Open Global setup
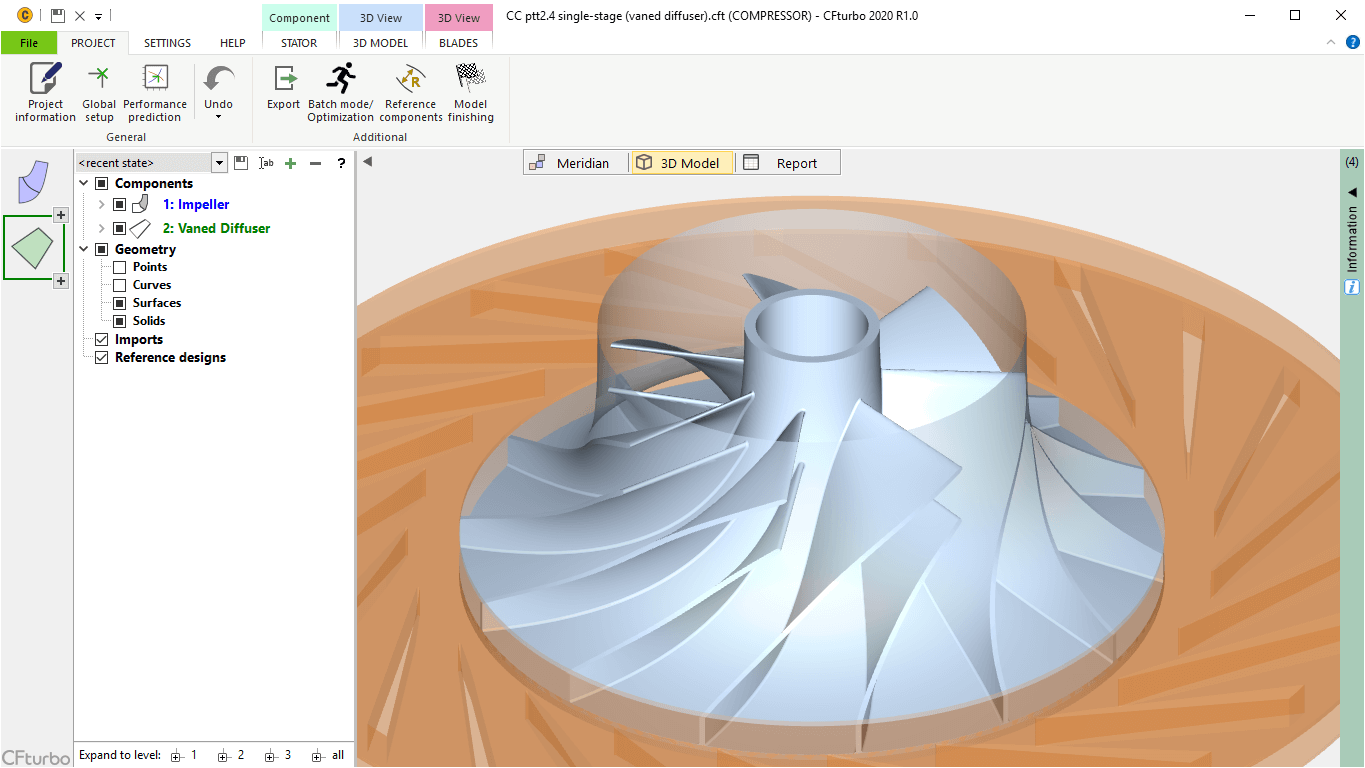This screenshot has width=1365, height=768. point(99,92)
